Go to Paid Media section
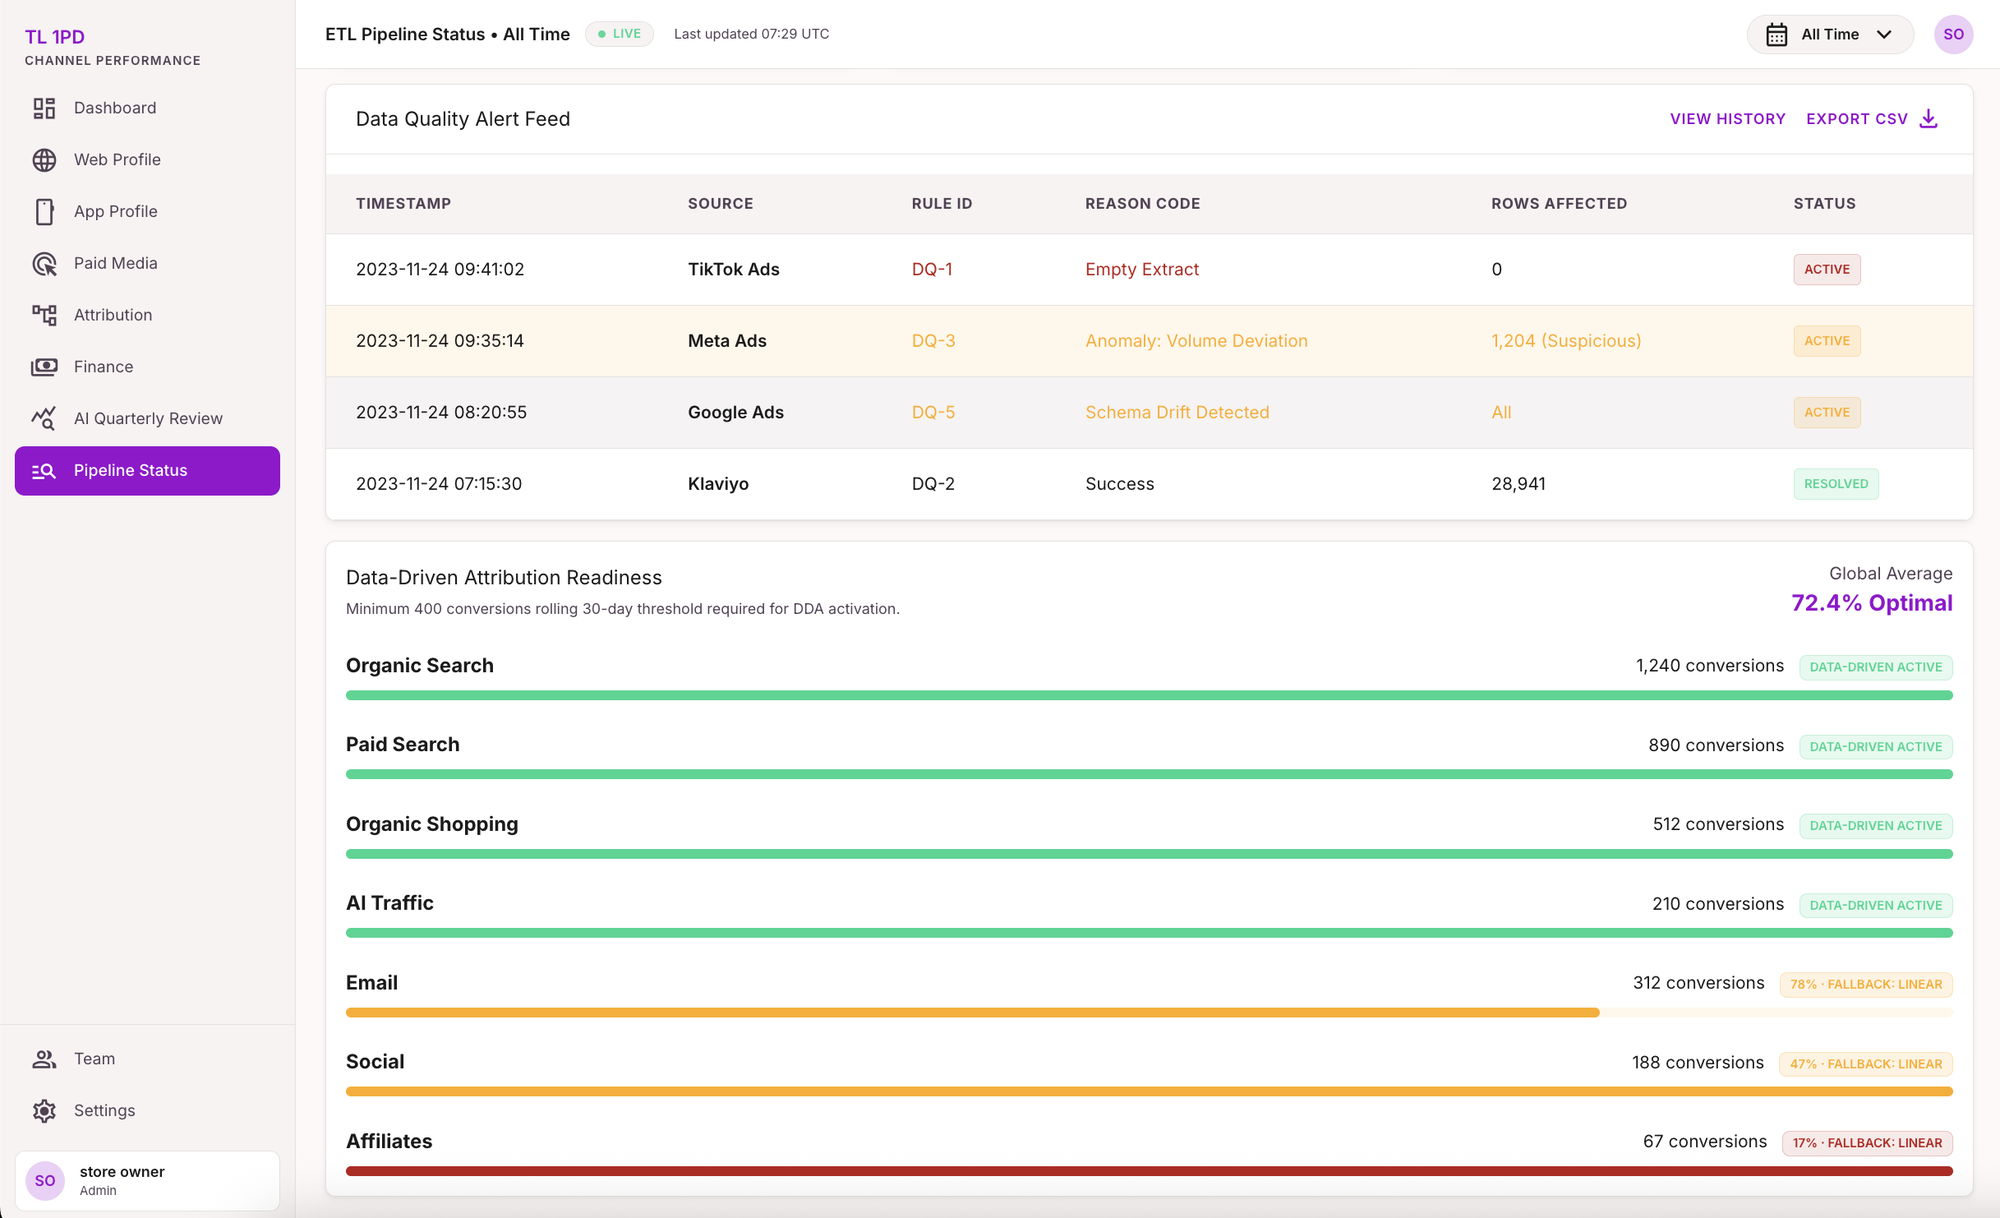Image resolution: width=2000 pixels, height=1218 pixels. point(147,263)
